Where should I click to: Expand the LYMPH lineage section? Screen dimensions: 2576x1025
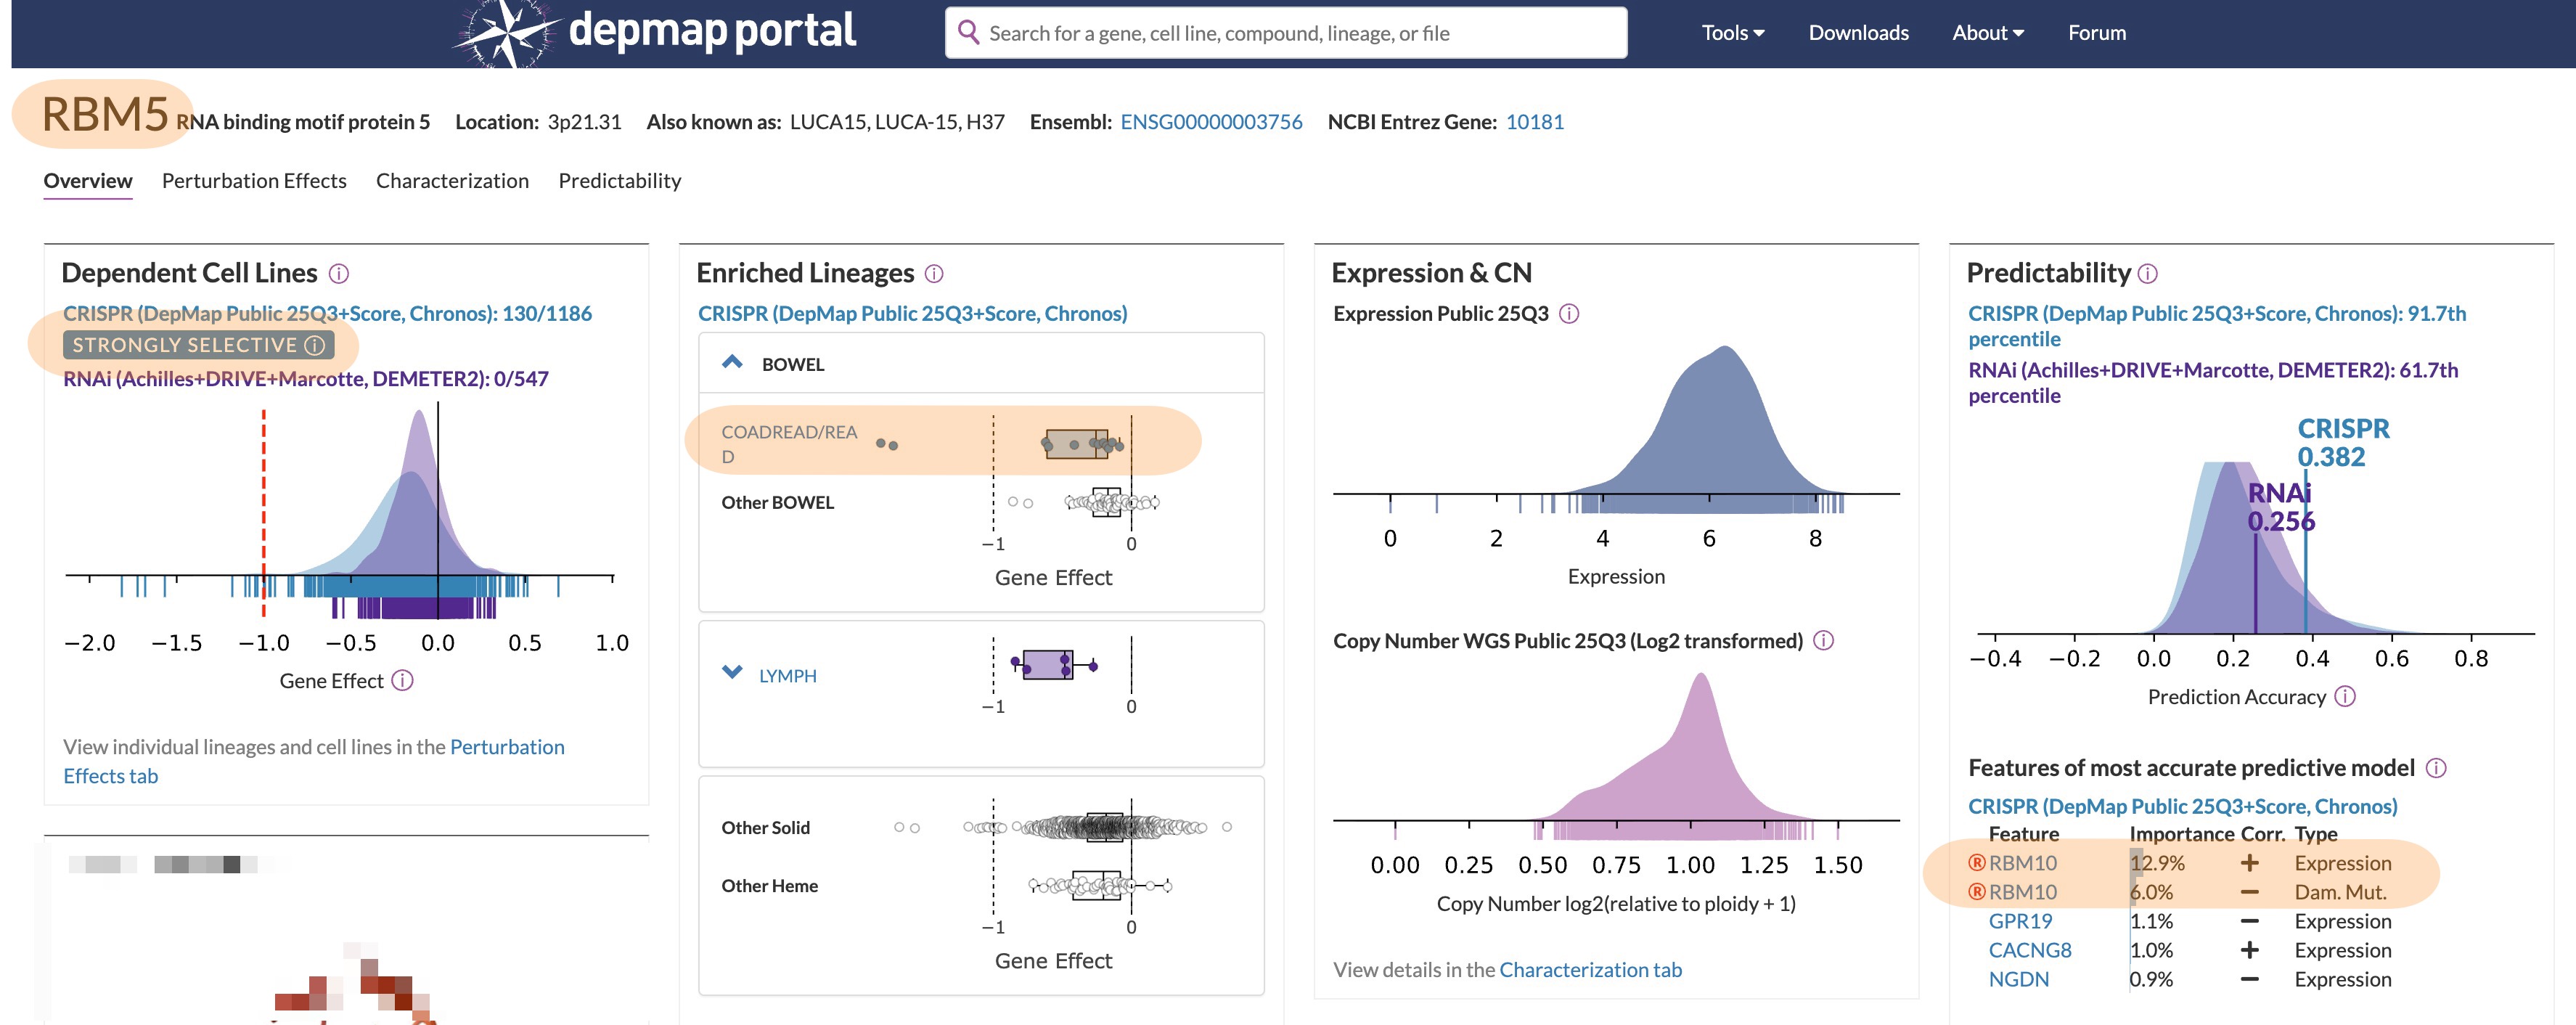coord(732,673)
